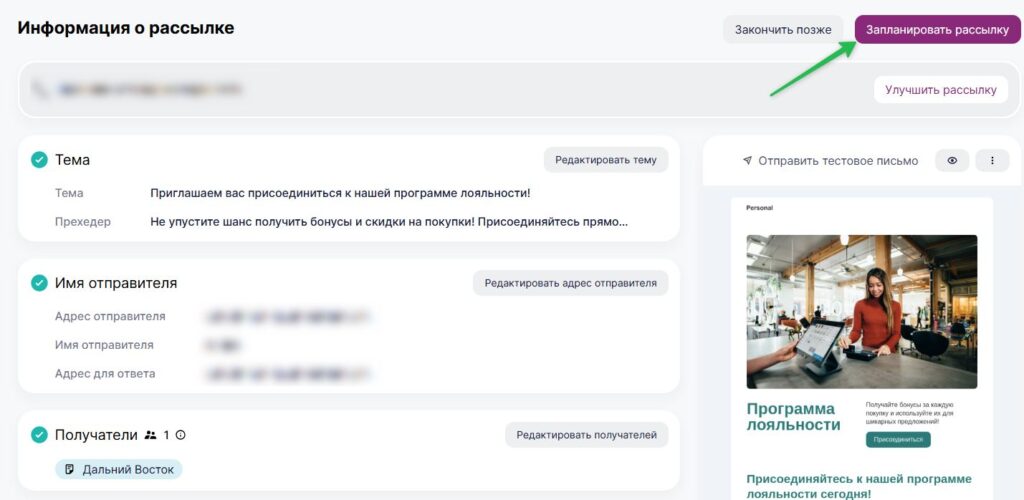
Task: Click the Информация о рассылке heading
Action: [125, 28]
